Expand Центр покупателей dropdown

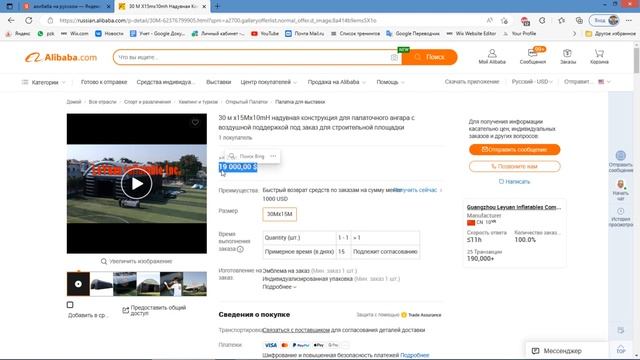(269, 82)
